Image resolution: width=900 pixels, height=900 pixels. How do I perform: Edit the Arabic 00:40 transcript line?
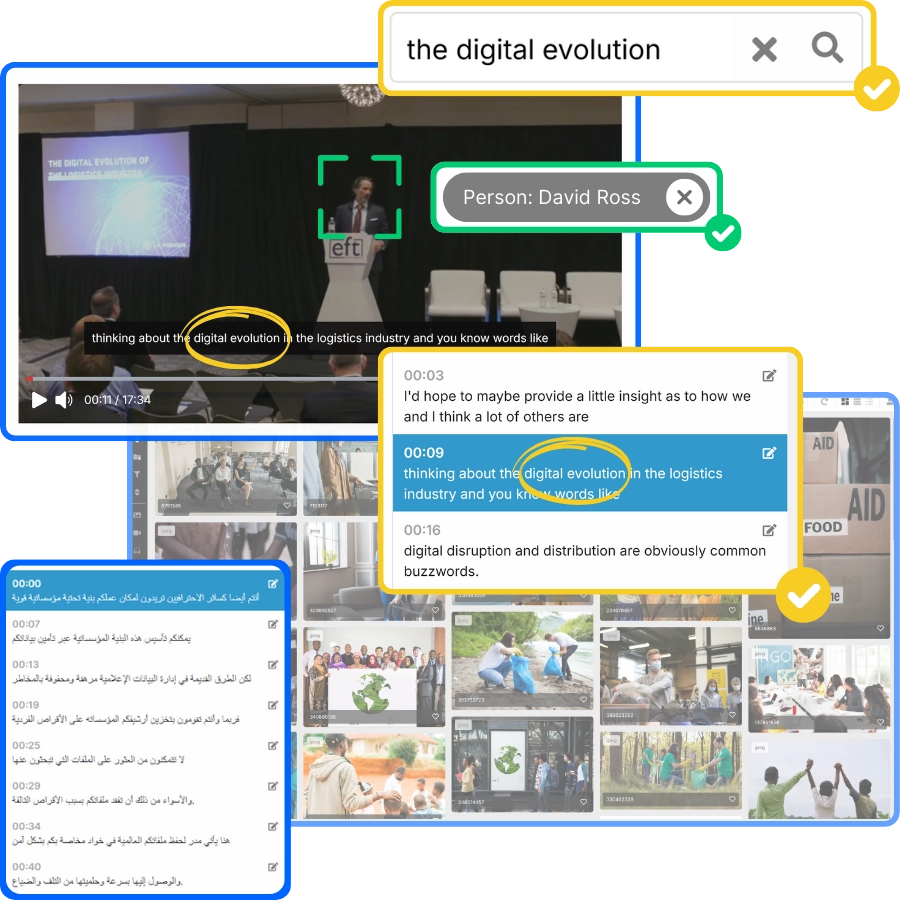[273, 867]
